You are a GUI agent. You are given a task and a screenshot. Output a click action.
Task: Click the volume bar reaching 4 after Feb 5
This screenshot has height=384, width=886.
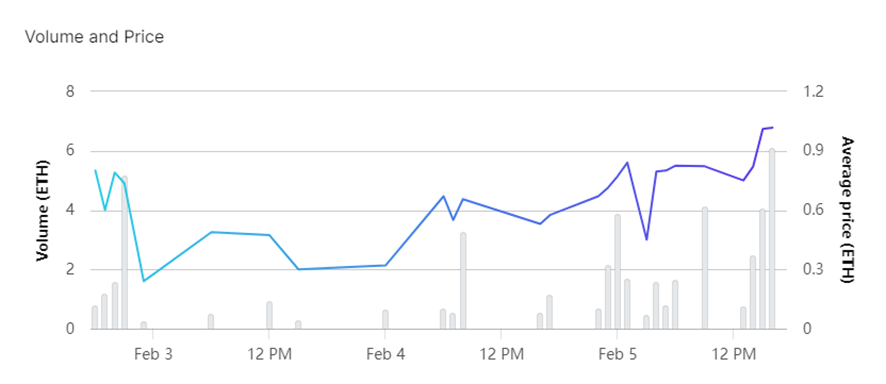click(705, 268)
